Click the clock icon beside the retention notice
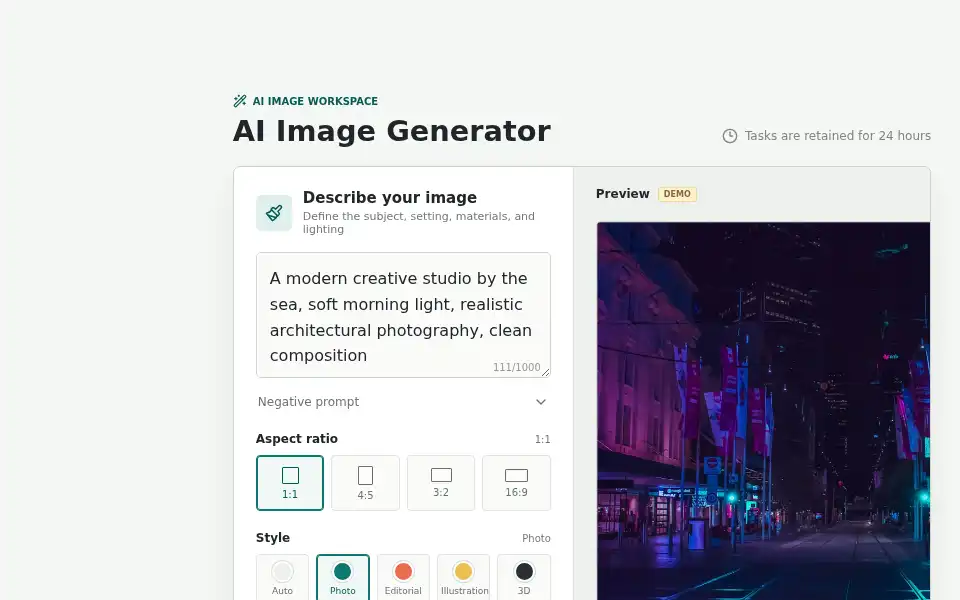 point(730,136)
